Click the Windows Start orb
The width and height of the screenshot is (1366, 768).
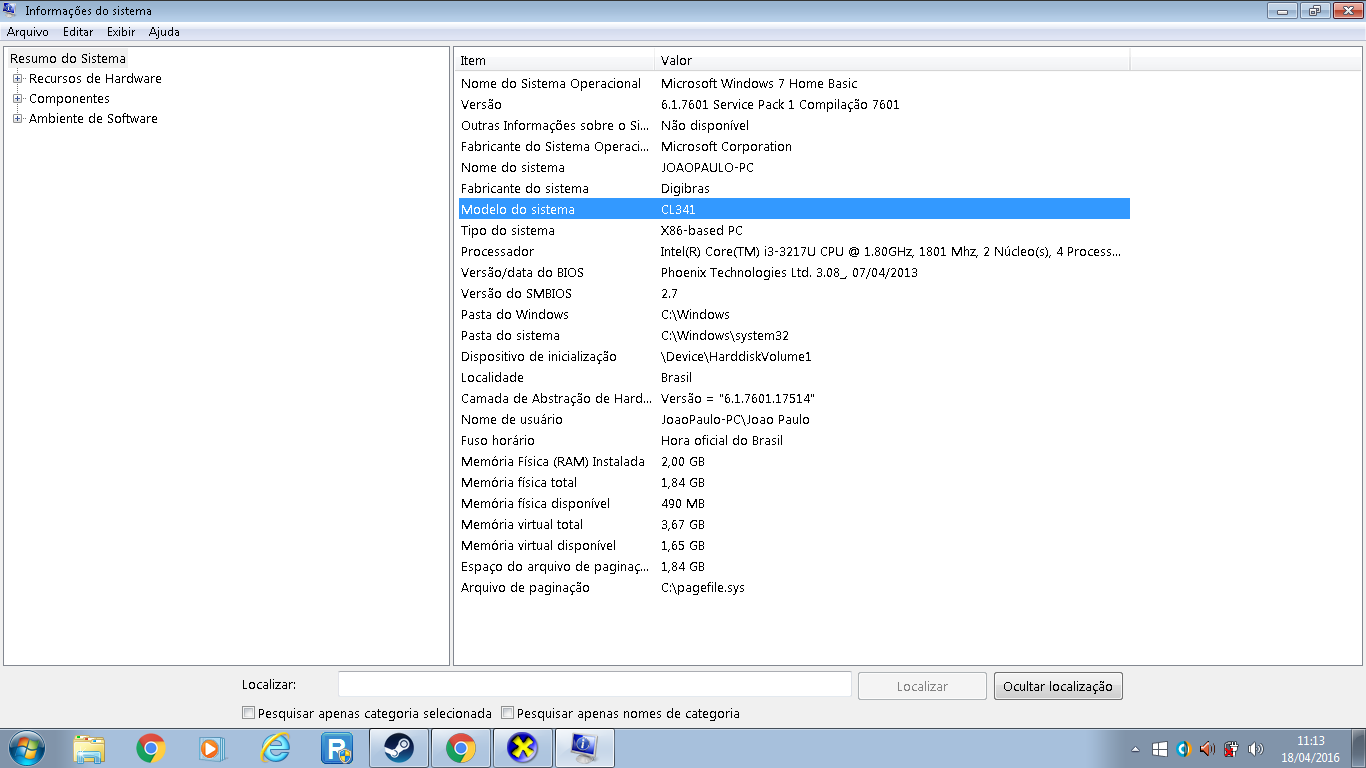pos(27,748)
